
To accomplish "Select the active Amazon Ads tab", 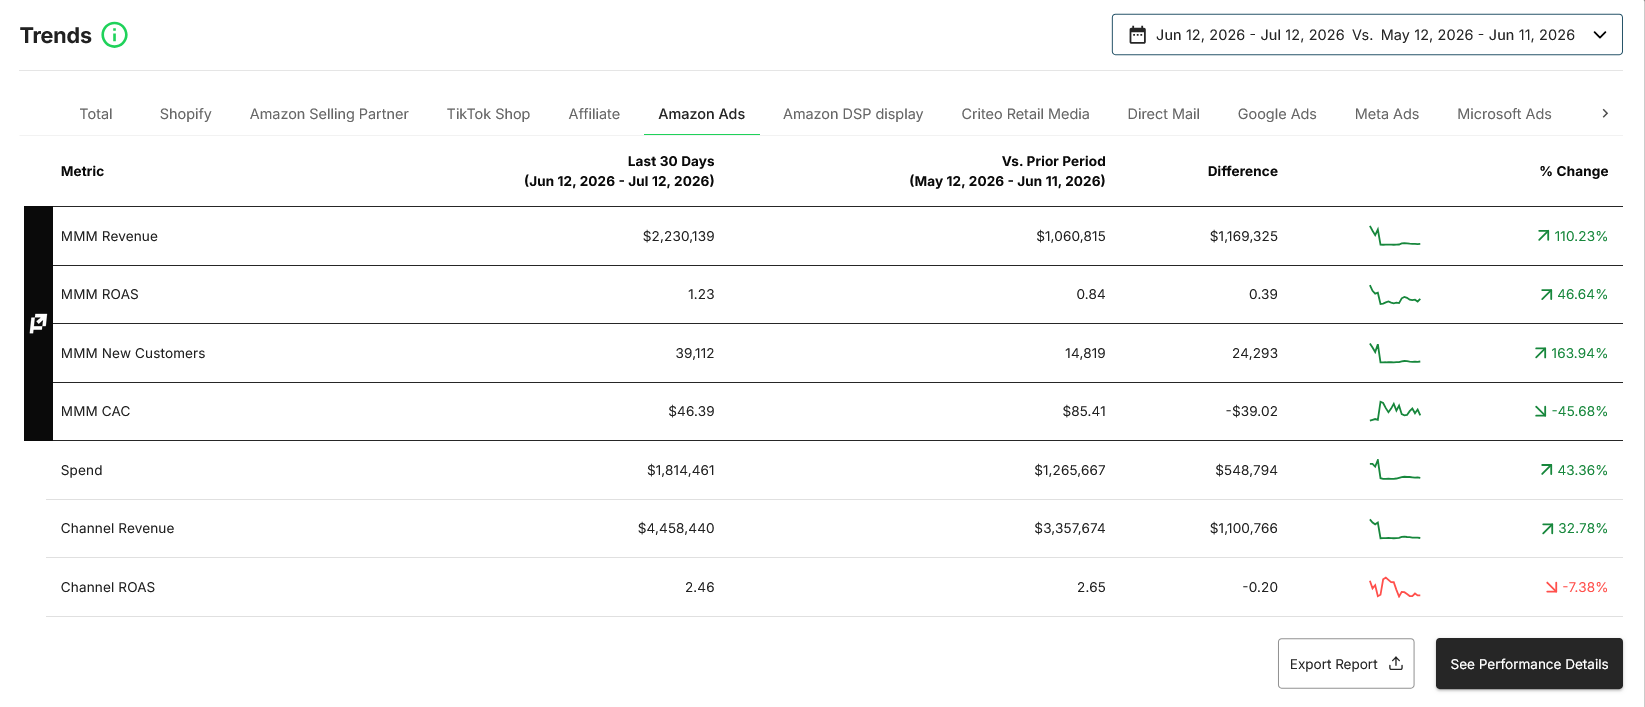I will point(701,114).
